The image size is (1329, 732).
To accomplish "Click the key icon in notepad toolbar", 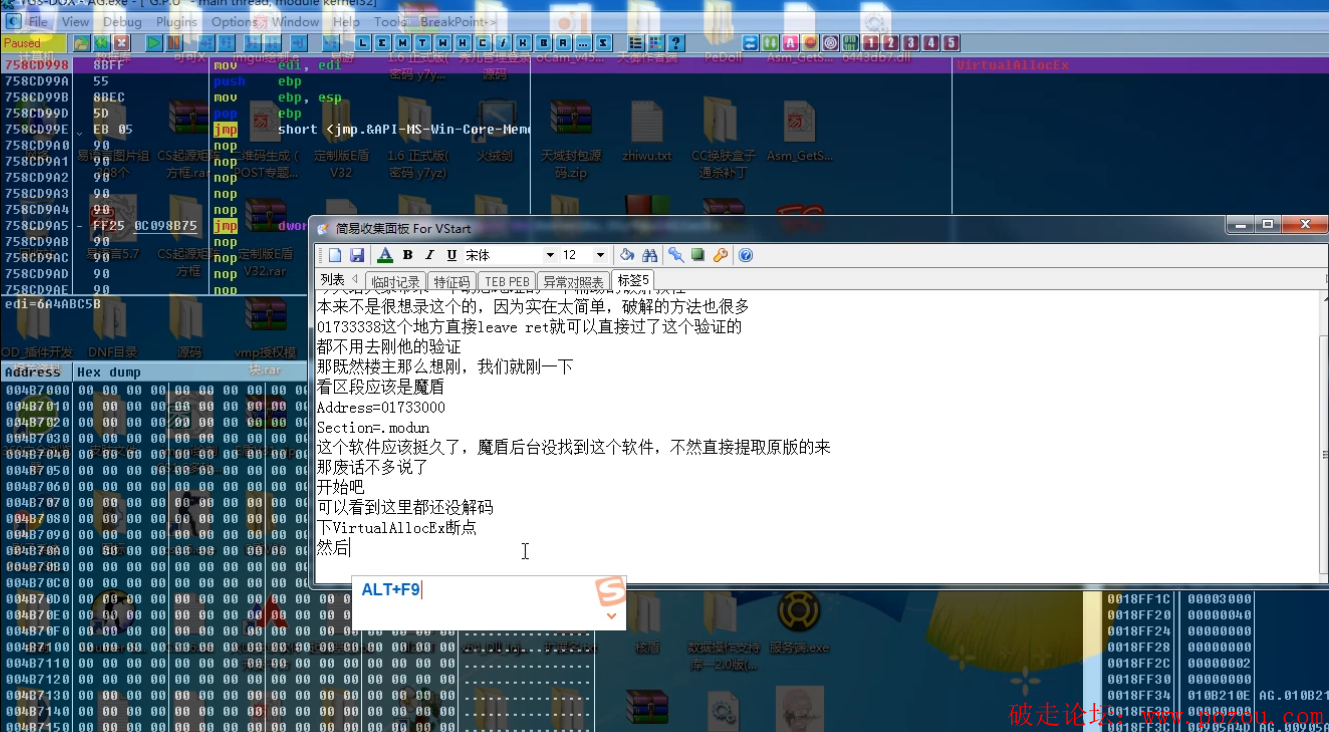I will click(720, 255).
